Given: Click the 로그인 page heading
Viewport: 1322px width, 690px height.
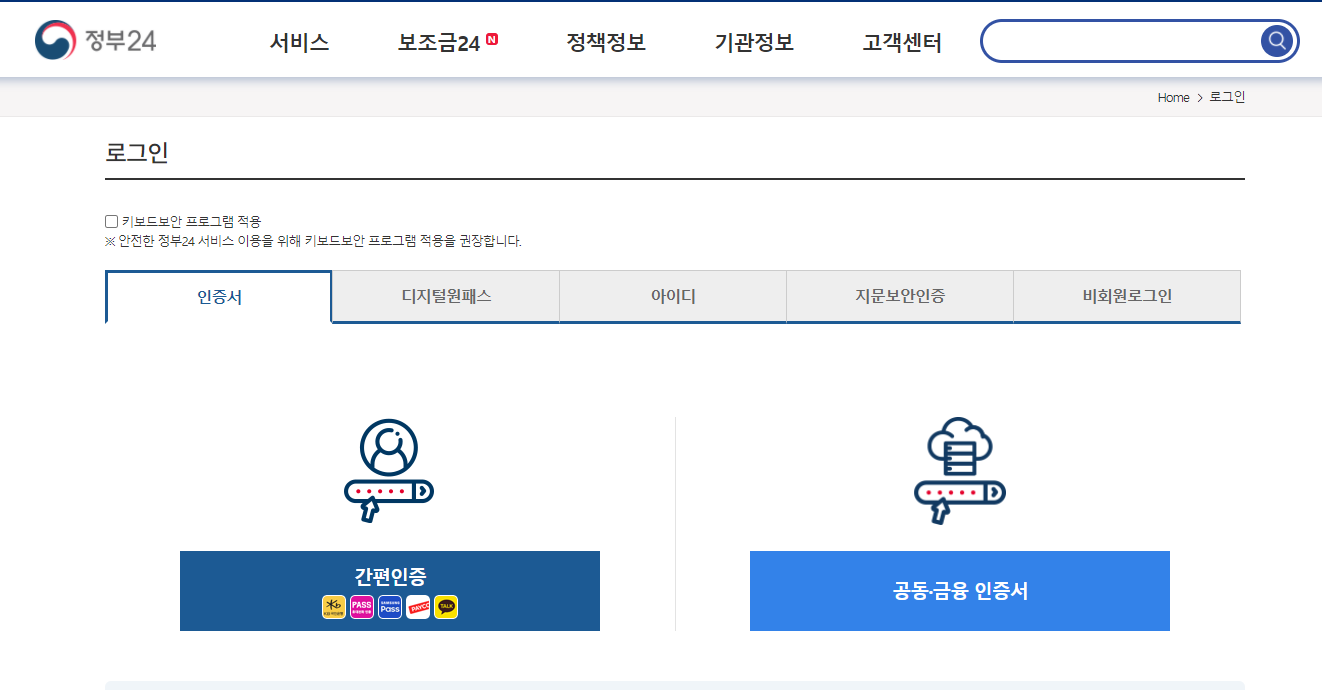Looking at the screenshot, I should tap(137, 153).
